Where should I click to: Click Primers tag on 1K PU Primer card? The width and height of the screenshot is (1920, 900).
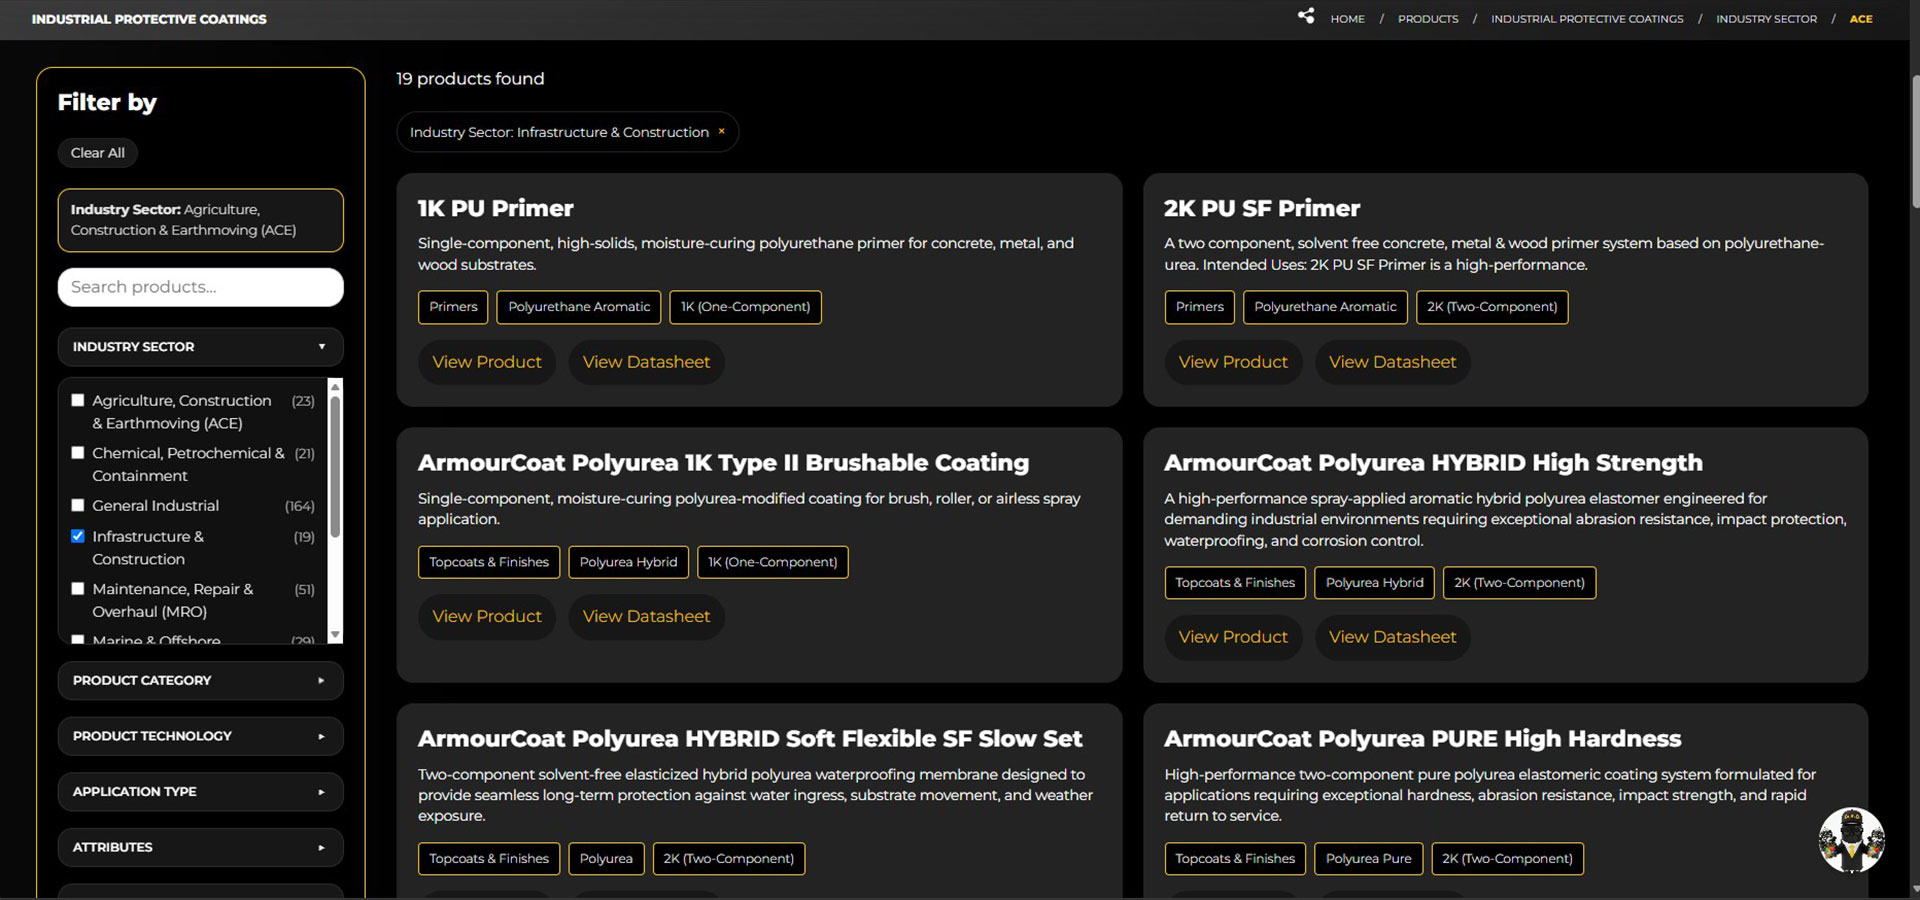[x=453, y=307]
